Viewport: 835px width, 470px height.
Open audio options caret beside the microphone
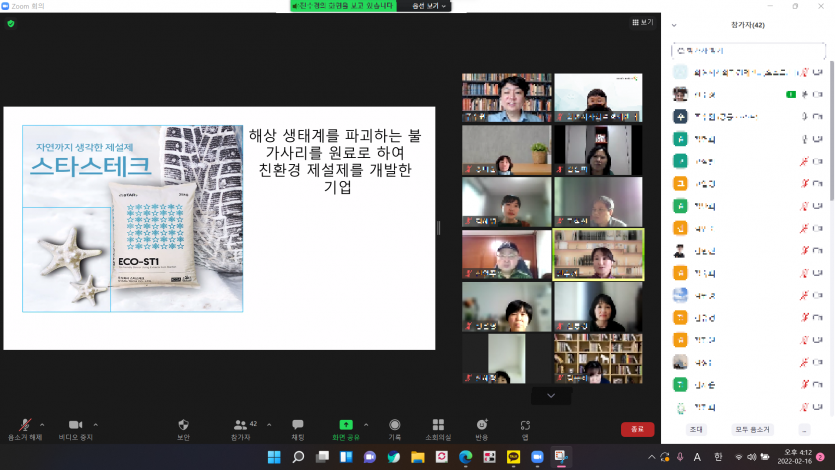click(x=42, y=425)
